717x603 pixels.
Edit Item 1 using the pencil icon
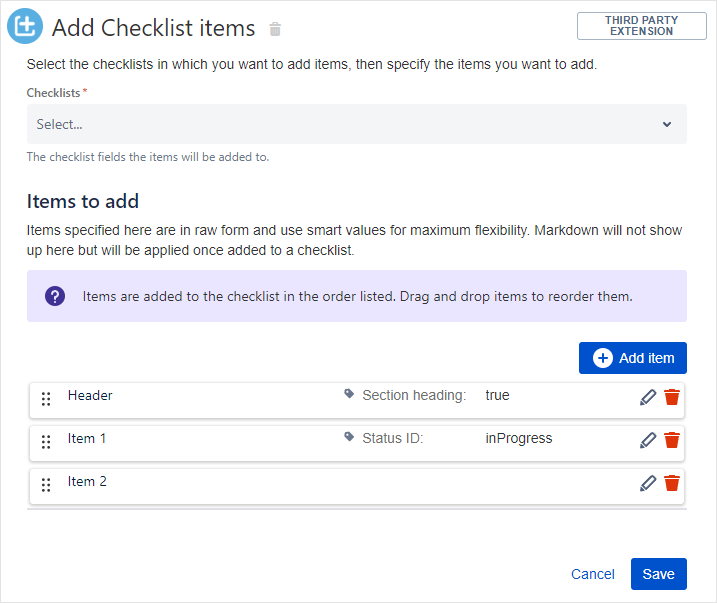tap(648, 440)
